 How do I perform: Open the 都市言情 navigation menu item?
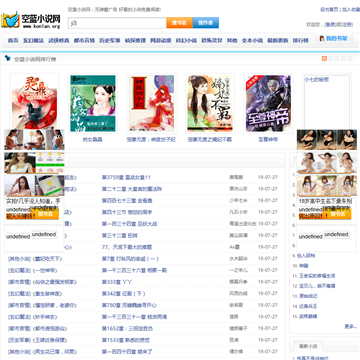point(84,40)
